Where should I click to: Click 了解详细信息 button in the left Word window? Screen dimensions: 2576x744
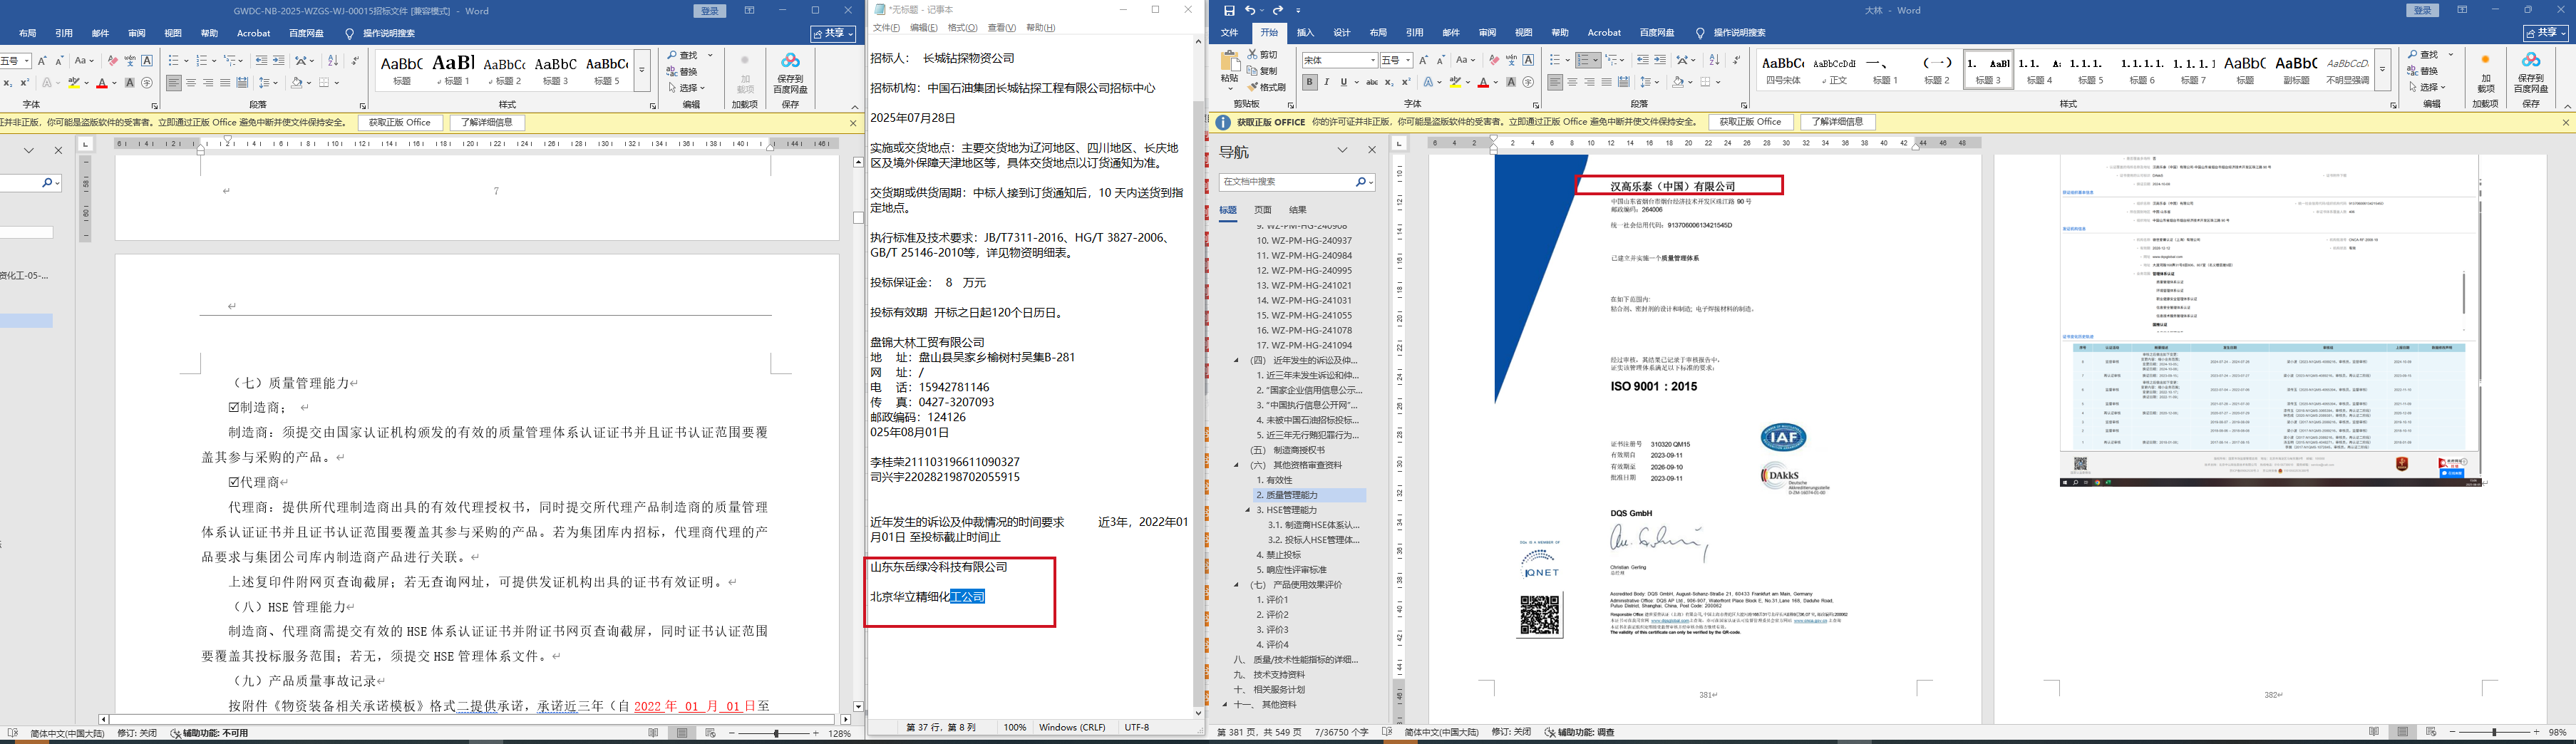pyautogui.click(x=487, y=123)
